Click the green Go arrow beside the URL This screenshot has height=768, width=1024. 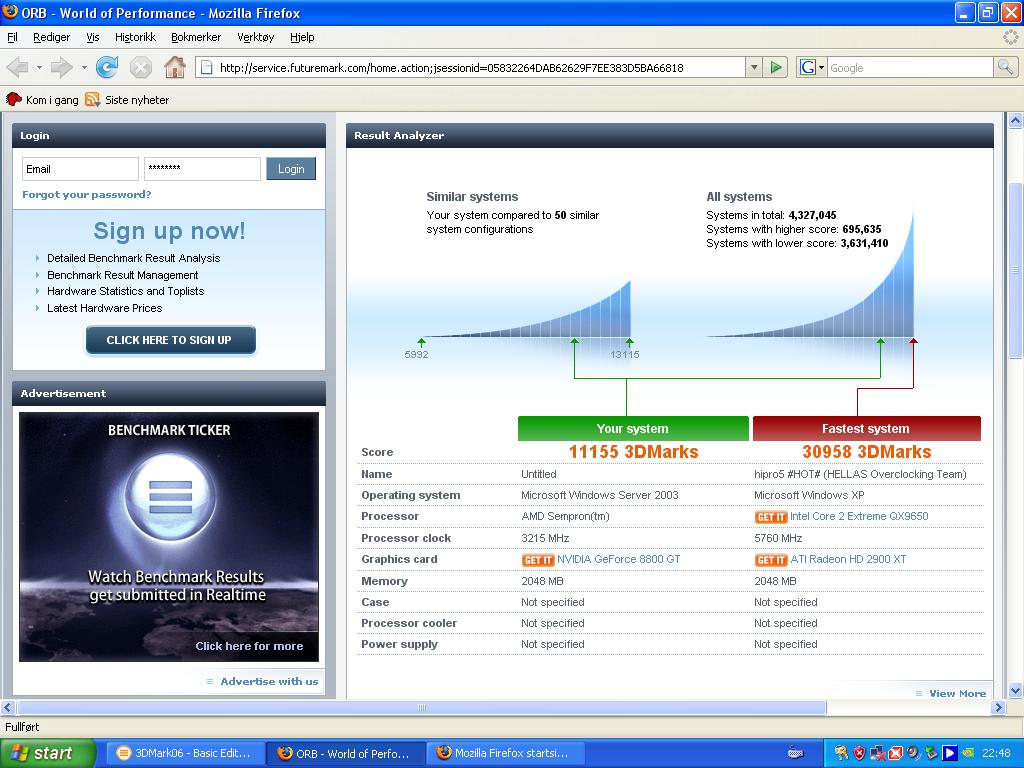pos(776,67)
